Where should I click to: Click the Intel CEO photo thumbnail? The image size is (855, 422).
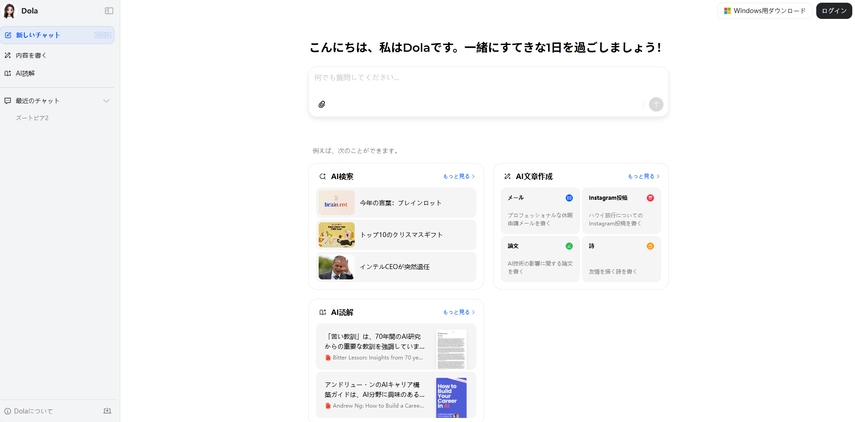tap(336, 267)
